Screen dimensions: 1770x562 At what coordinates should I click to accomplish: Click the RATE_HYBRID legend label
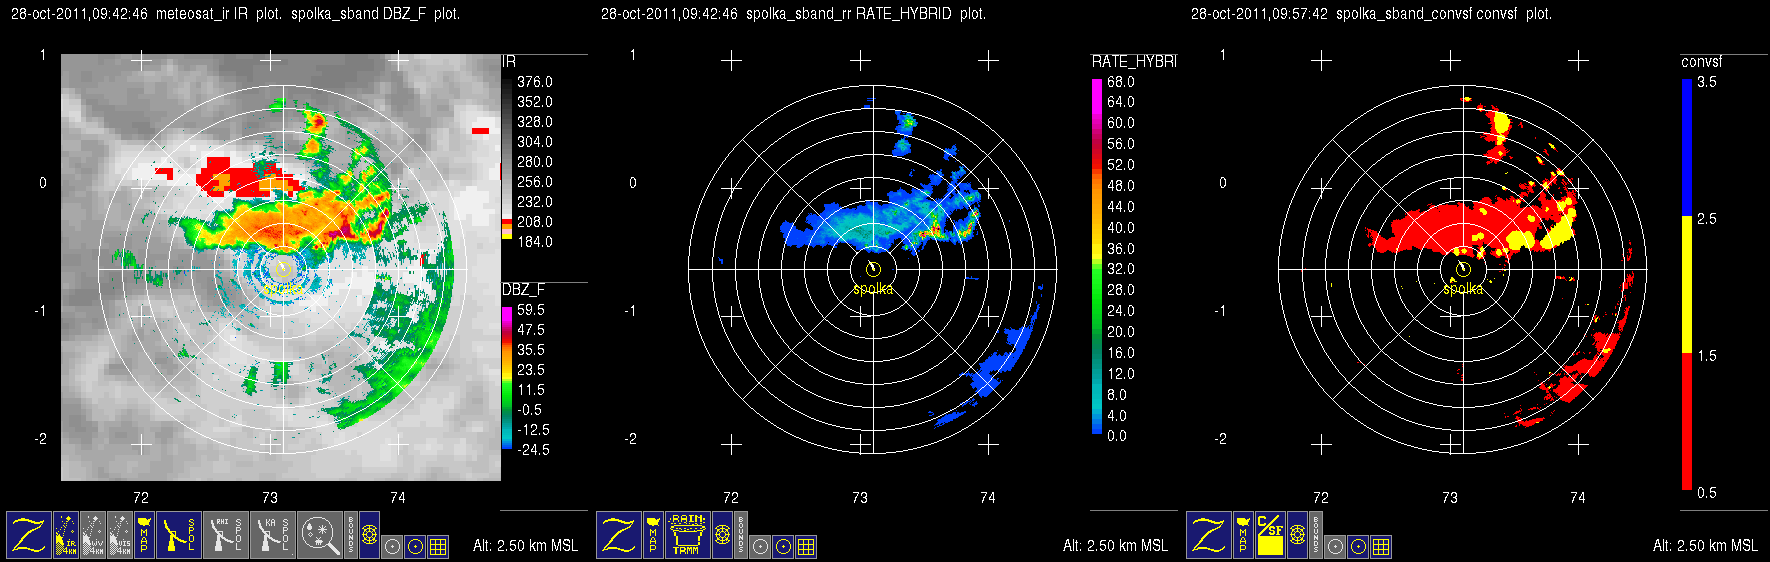click(x=1134, y=62)
